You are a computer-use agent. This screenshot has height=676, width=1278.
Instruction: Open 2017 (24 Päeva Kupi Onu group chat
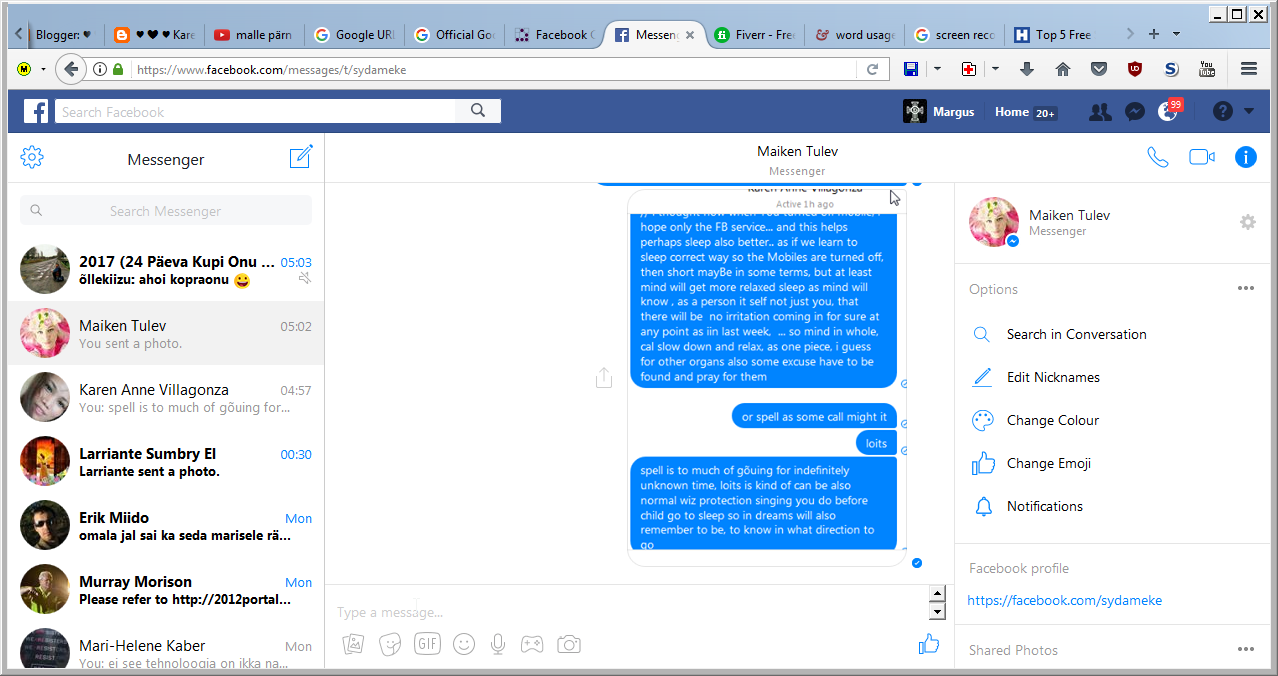[166, 270]
